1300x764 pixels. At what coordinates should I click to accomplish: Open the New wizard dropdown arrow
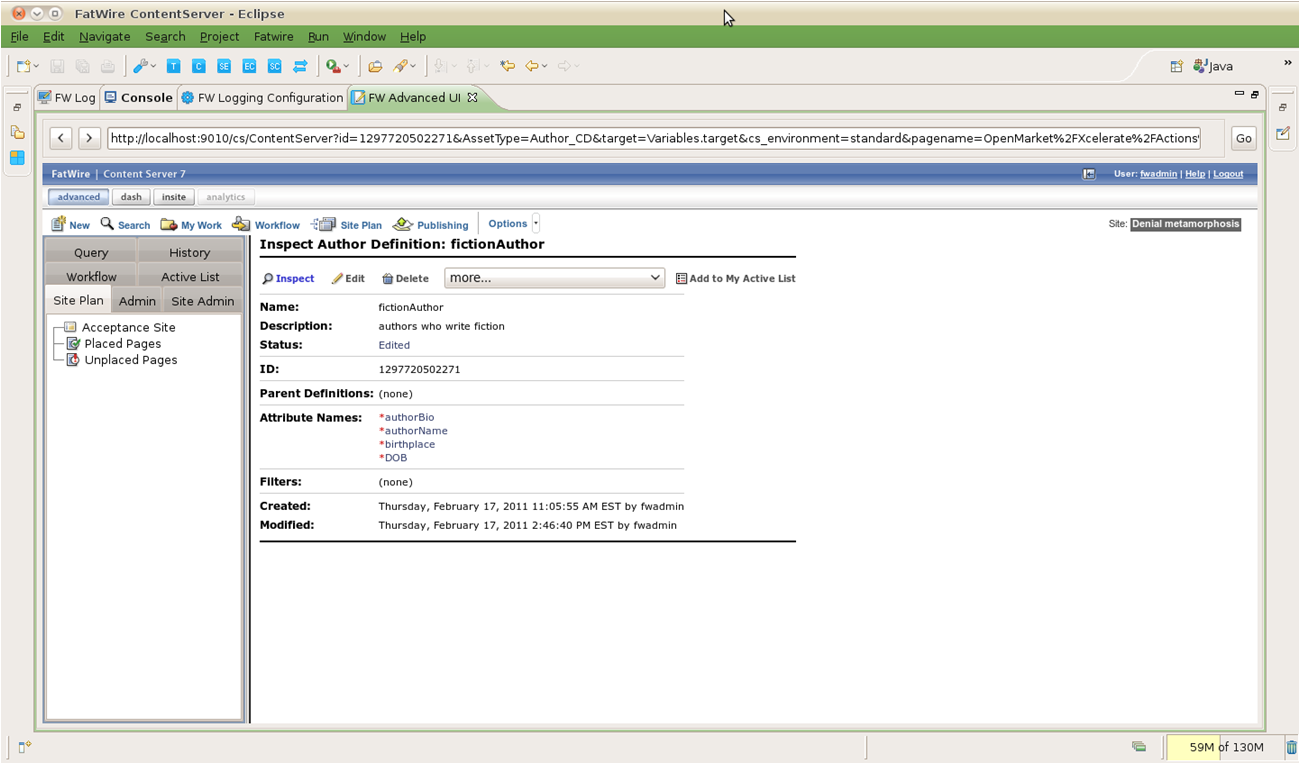(x=36, y=66)
